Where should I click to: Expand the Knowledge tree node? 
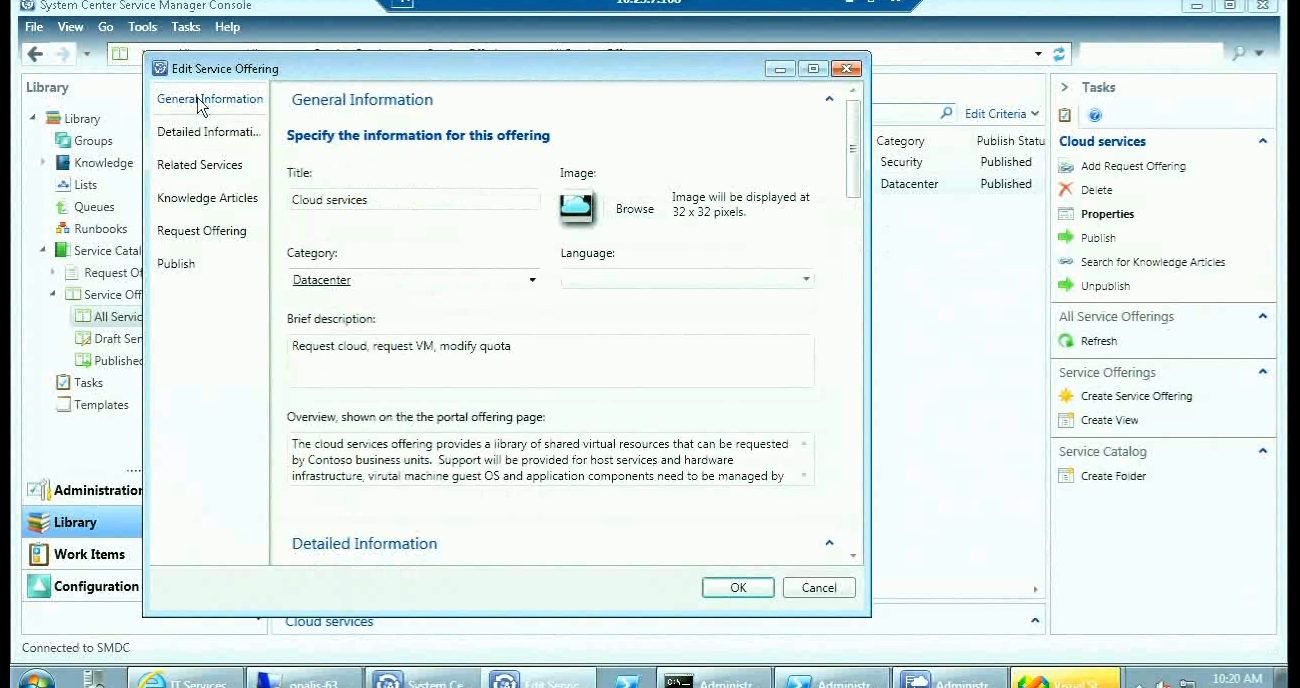(43, 162)
